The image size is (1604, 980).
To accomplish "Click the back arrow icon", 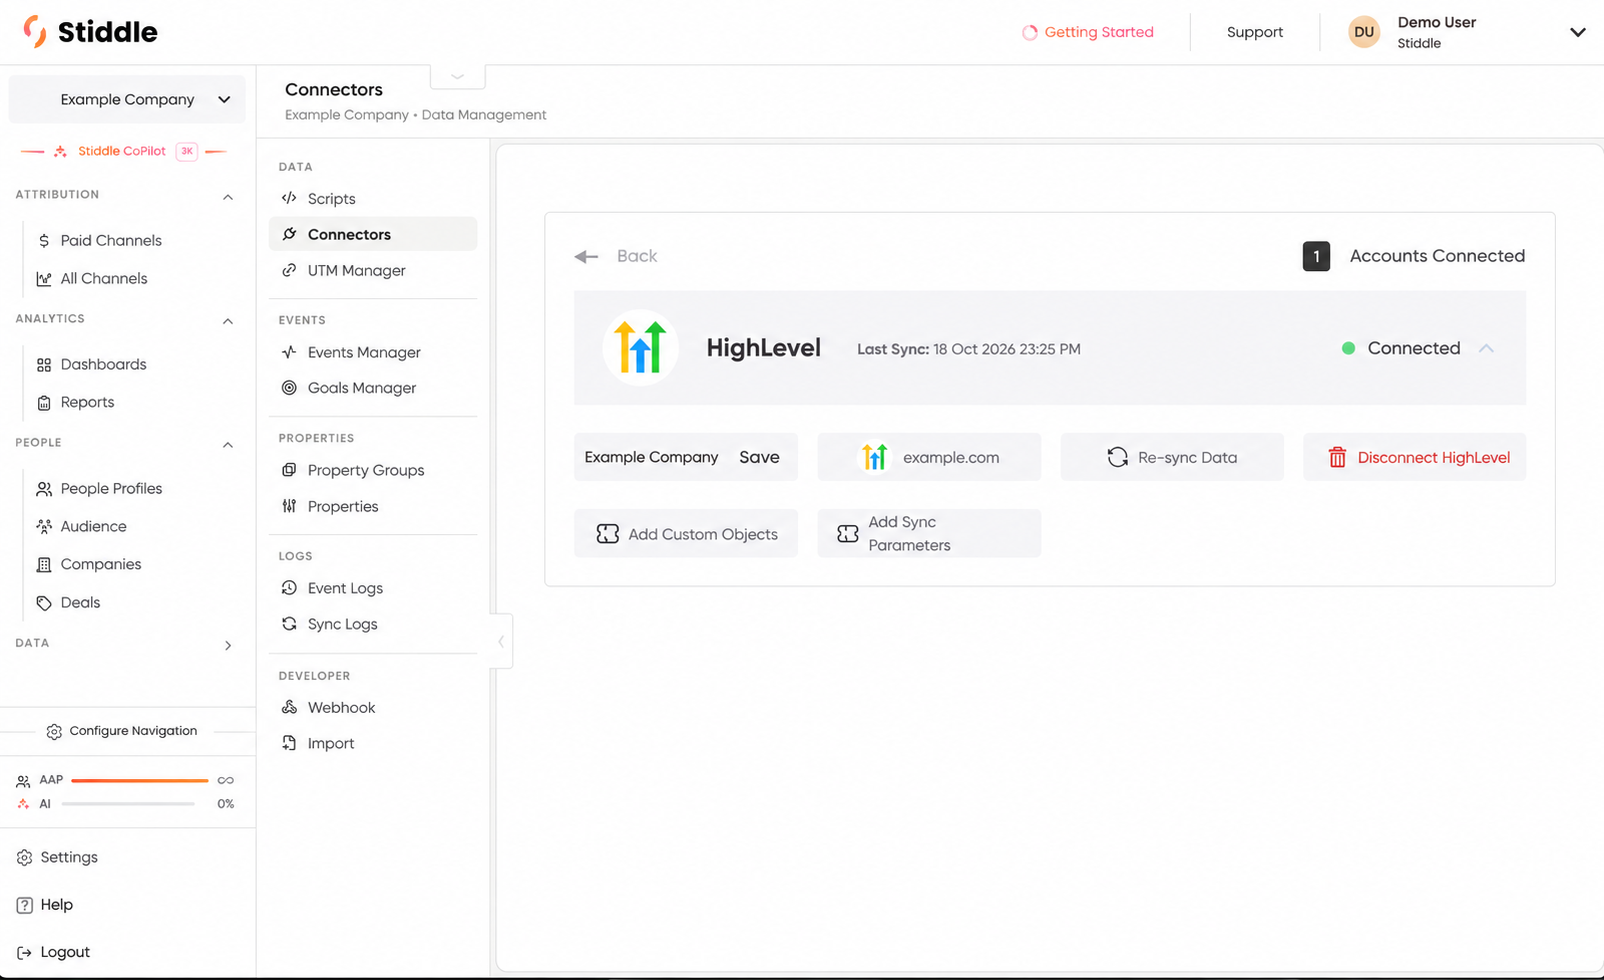I will (x=586, y=257).
